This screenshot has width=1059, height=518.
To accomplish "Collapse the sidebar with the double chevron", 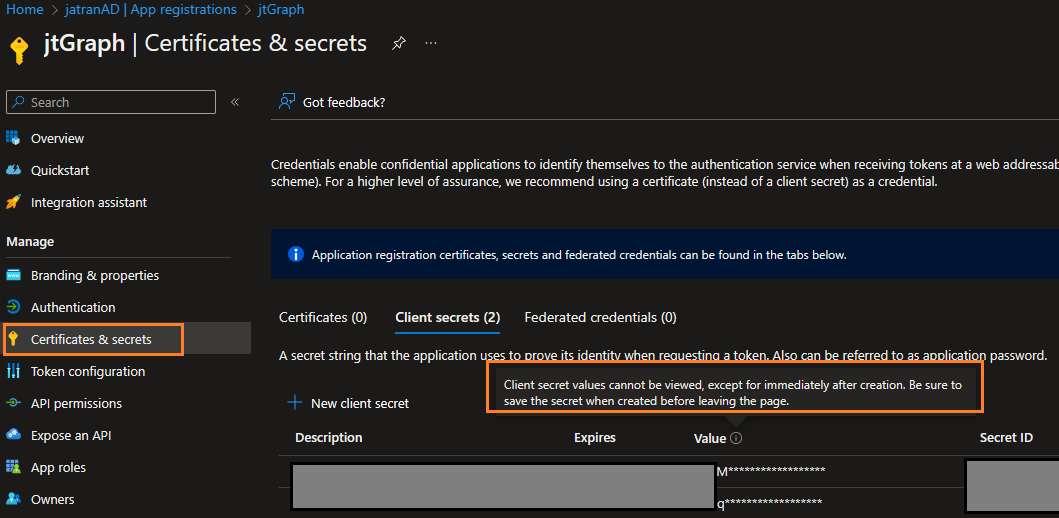I will 235,102.
